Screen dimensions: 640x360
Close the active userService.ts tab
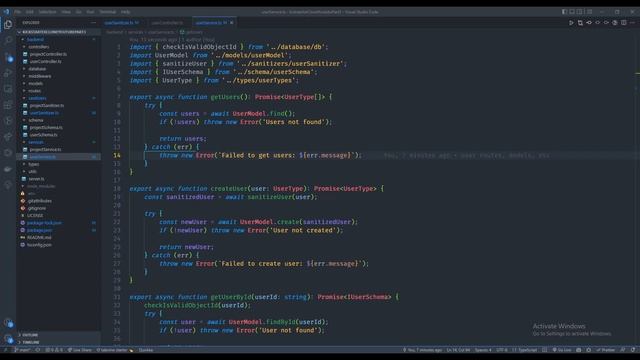231,23
